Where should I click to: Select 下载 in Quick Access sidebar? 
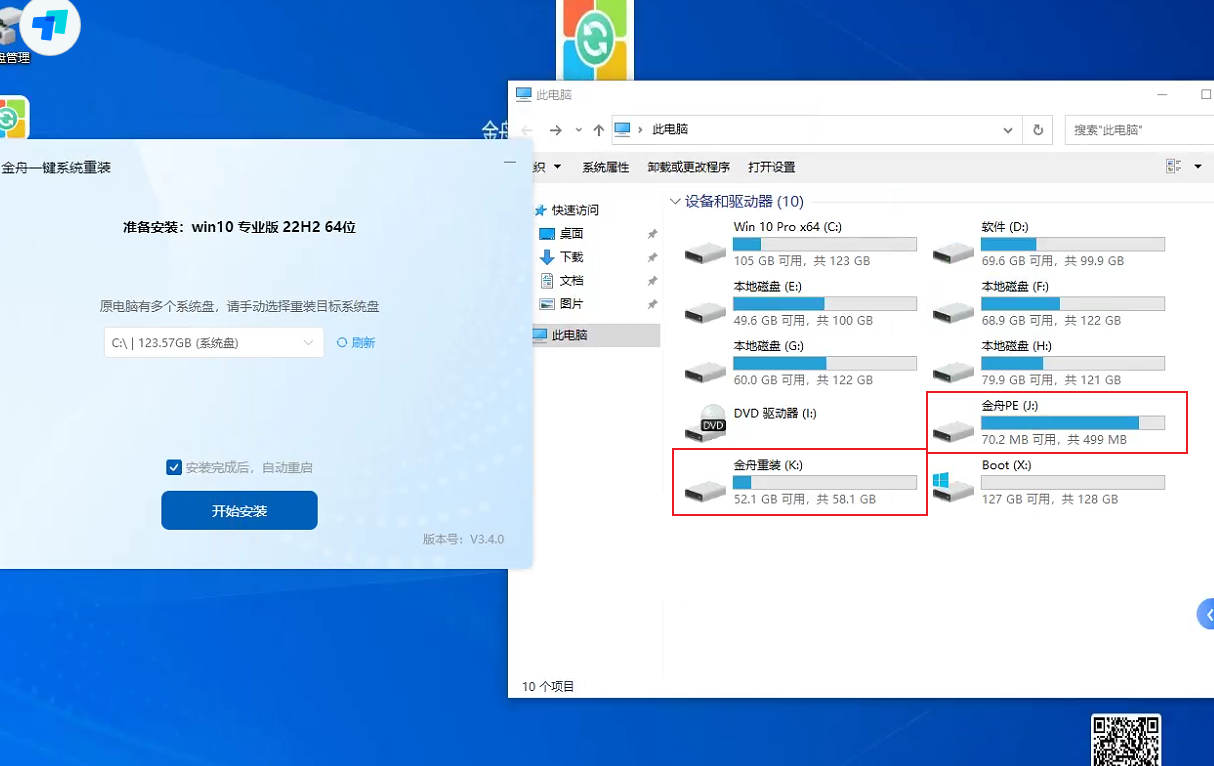point(571,257)
